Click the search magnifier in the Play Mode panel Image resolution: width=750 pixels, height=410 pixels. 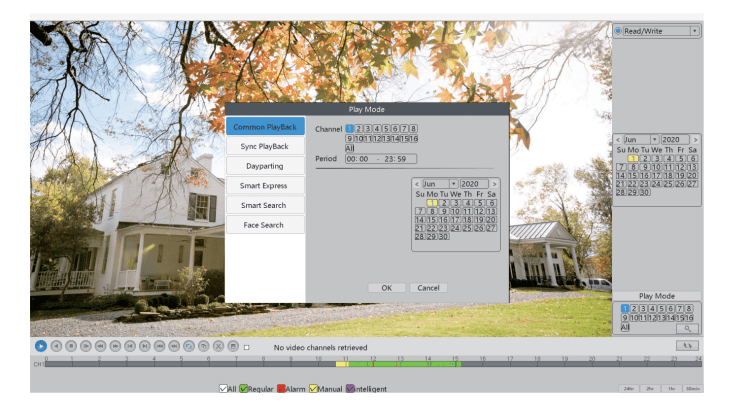point(686,328)
